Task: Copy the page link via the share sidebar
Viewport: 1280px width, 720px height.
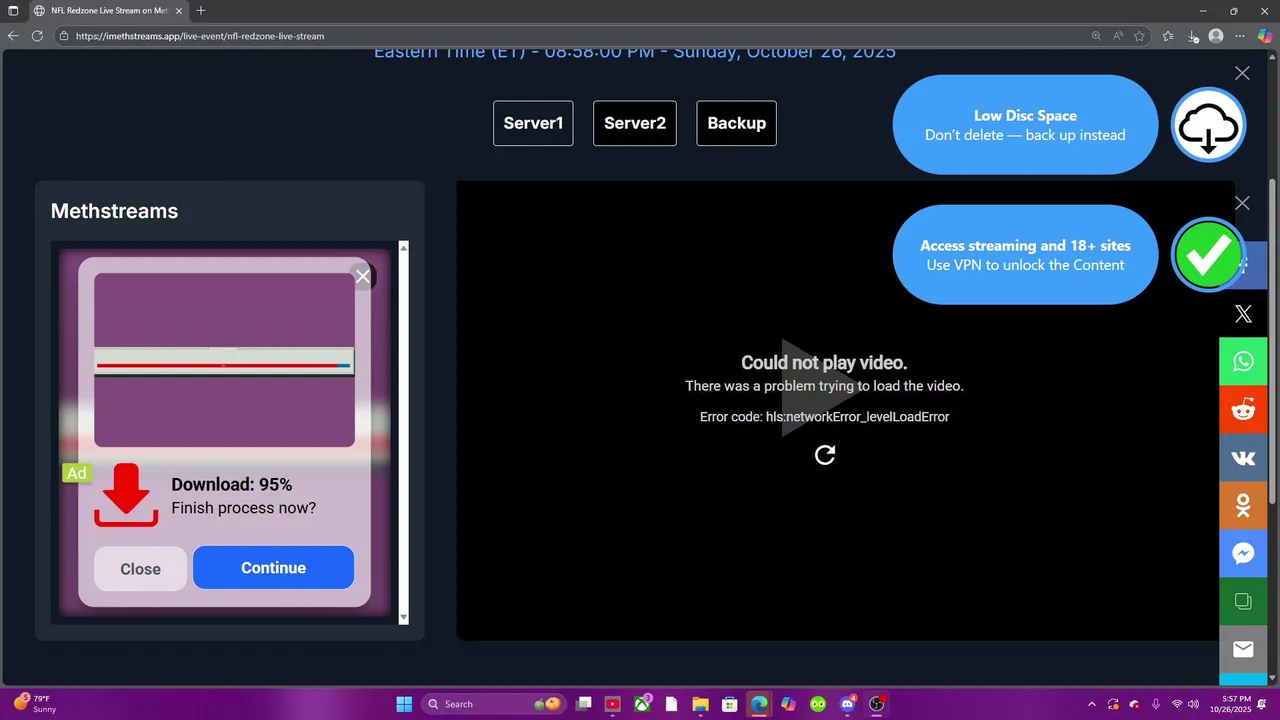Action: 1243,601
